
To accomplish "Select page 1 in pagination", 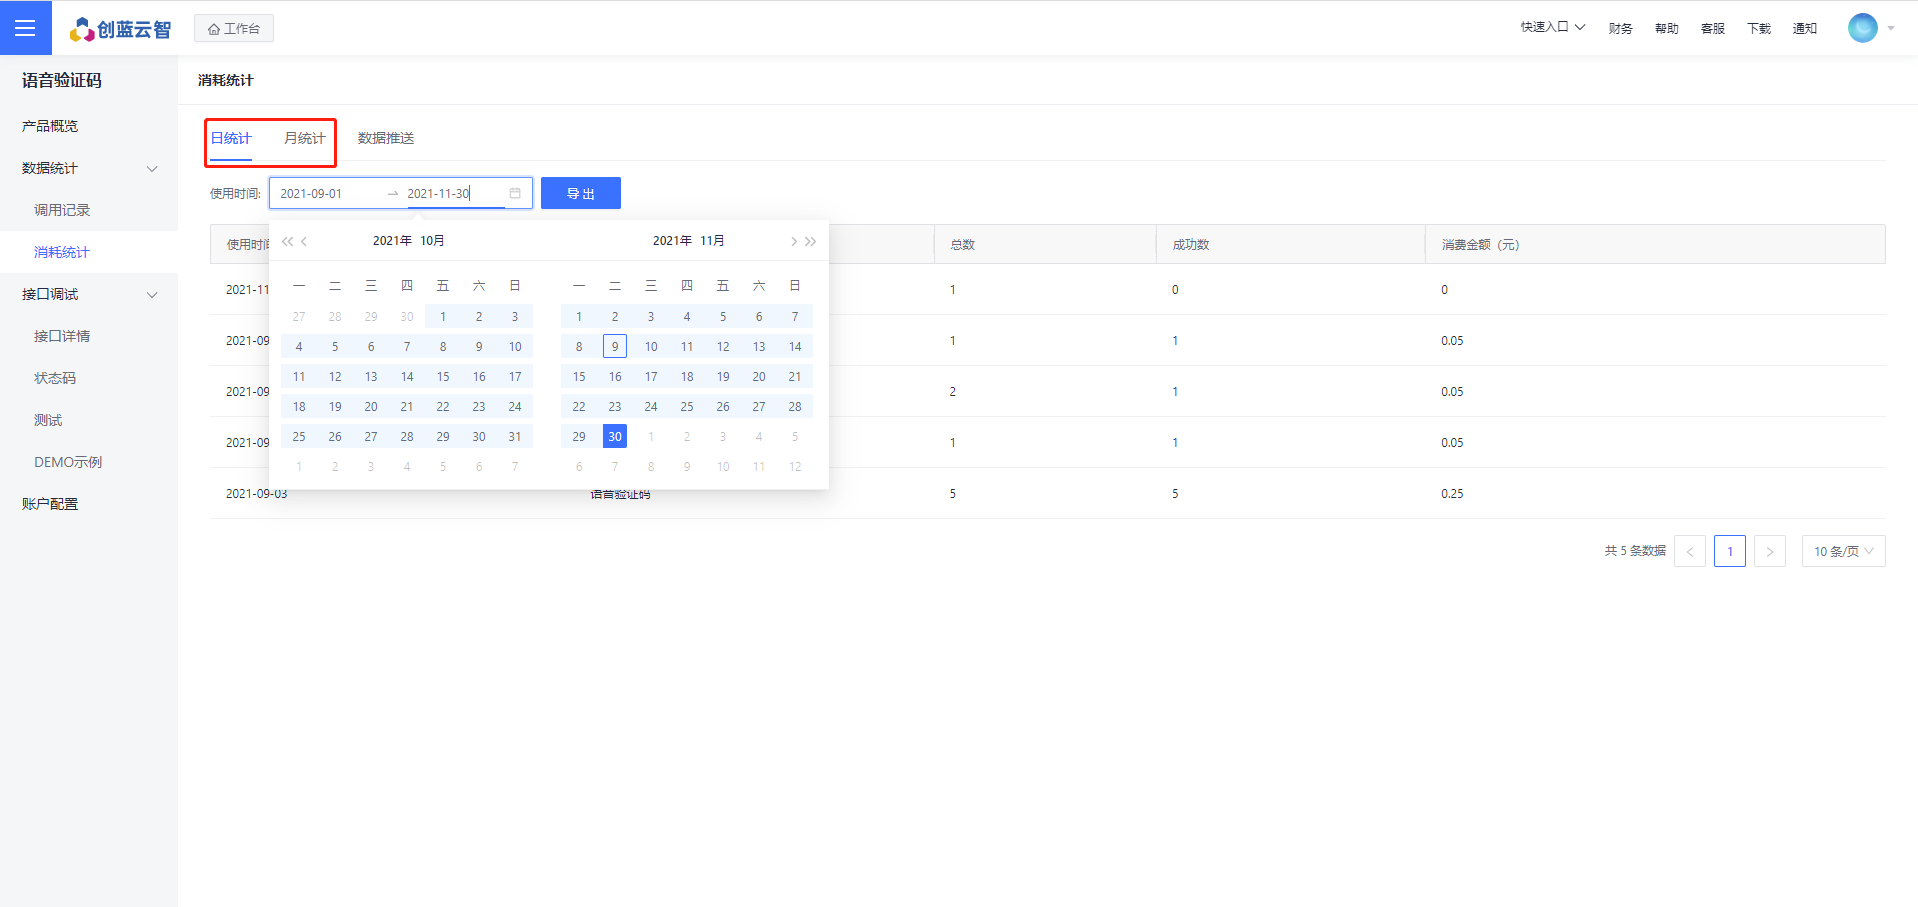I will coord(1730,551).
